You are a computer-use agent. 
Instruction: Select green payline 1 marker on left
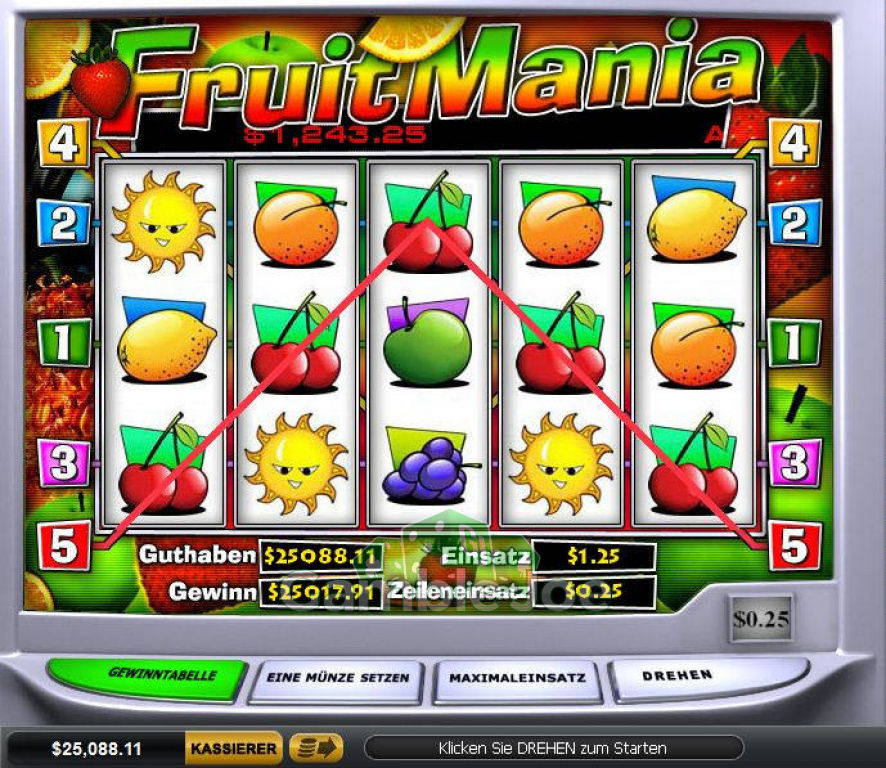click(64, 342)
